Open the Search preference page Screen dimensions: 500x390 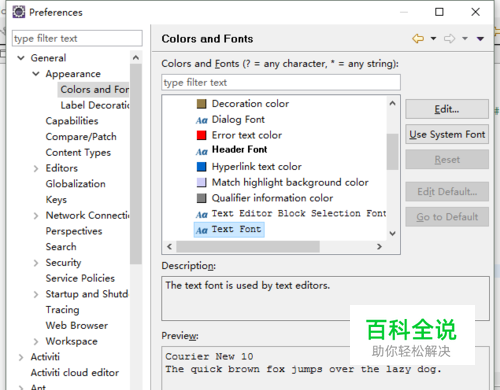[x=61, y=247]
